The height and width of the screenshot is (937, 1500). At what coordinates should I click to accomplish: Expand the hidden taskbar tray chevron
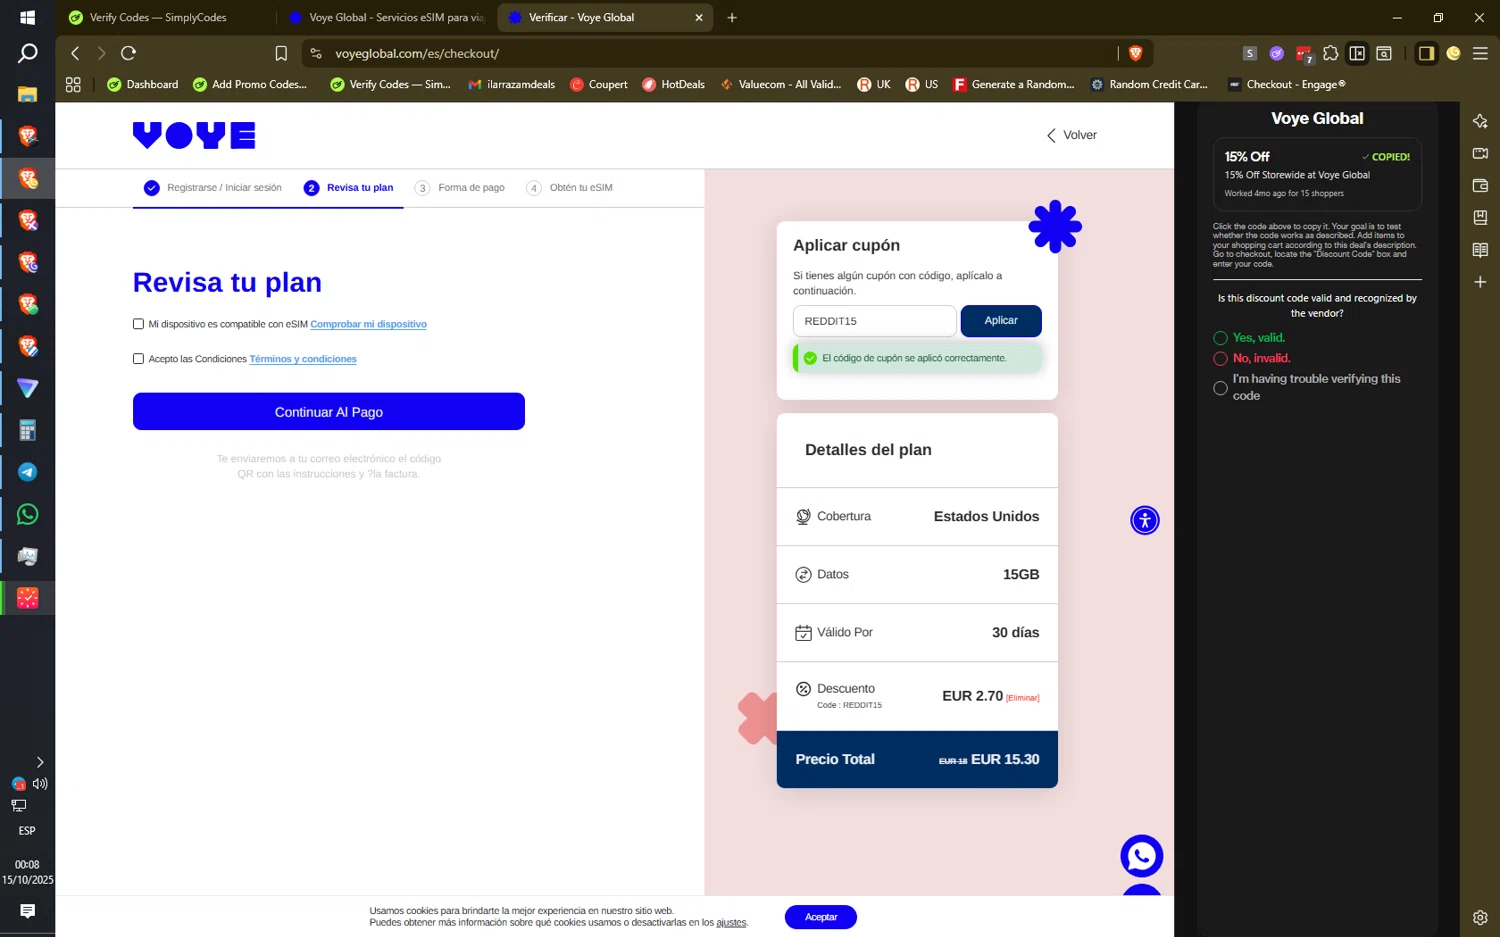tap(40, 762)
